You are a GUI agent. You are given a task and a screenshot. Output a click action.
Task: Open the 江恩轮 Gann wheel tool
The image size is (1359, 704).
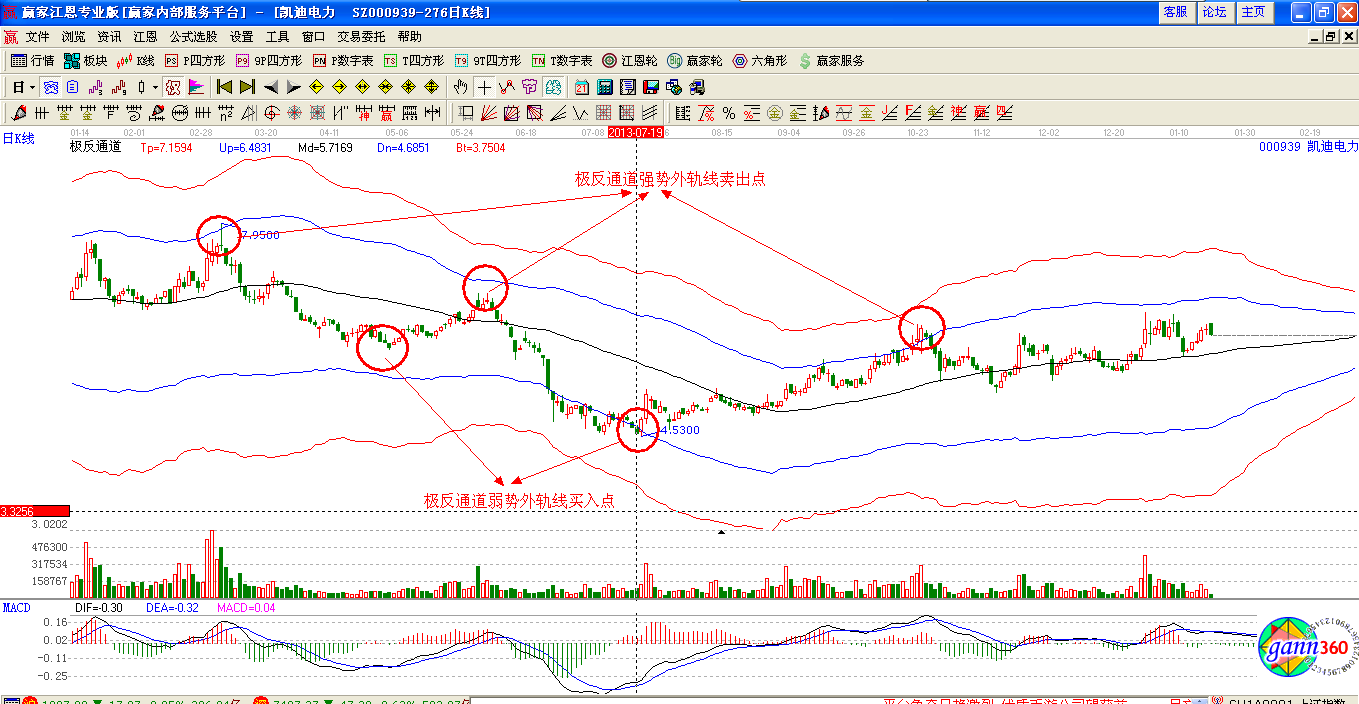pos(629,61)
